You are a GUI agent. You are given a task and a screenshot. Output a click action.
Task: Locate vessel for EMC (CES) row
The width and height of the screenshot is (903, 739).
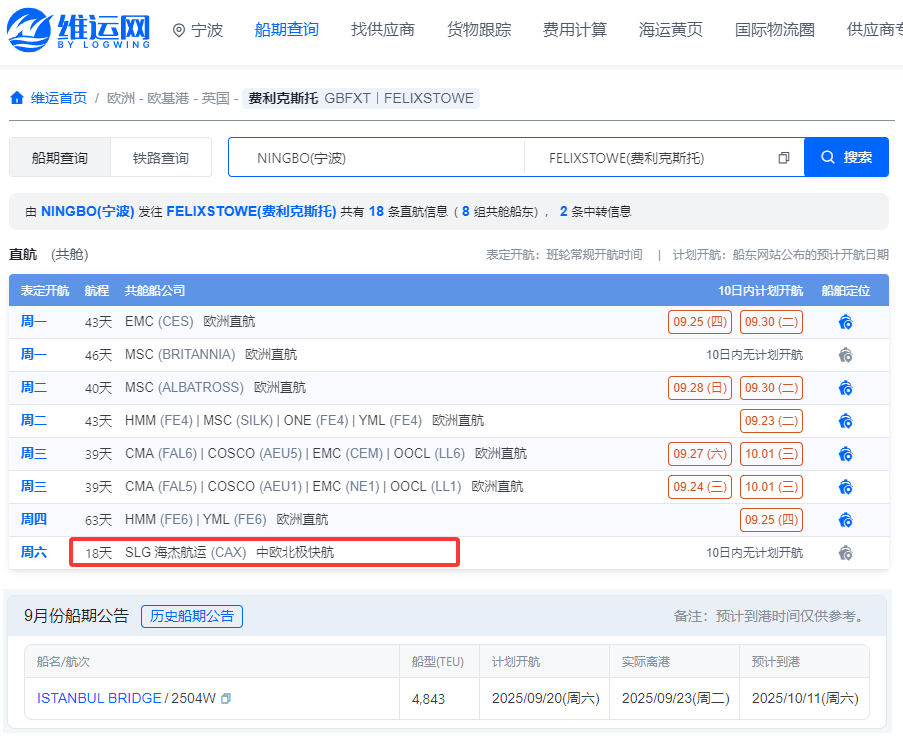(845, 322)
